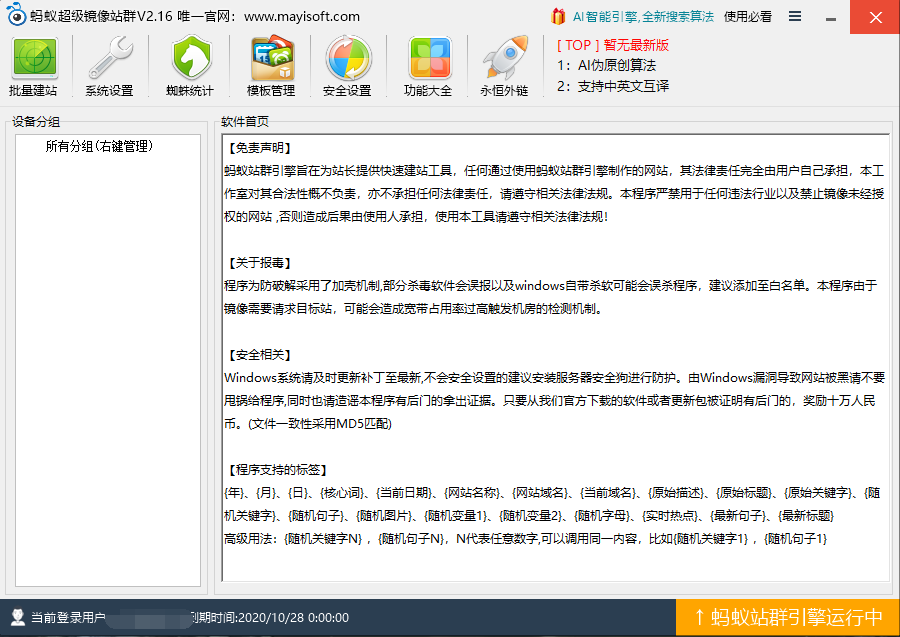Open 系统设置 wrench icon
The image size is (900, 637).
109,67
